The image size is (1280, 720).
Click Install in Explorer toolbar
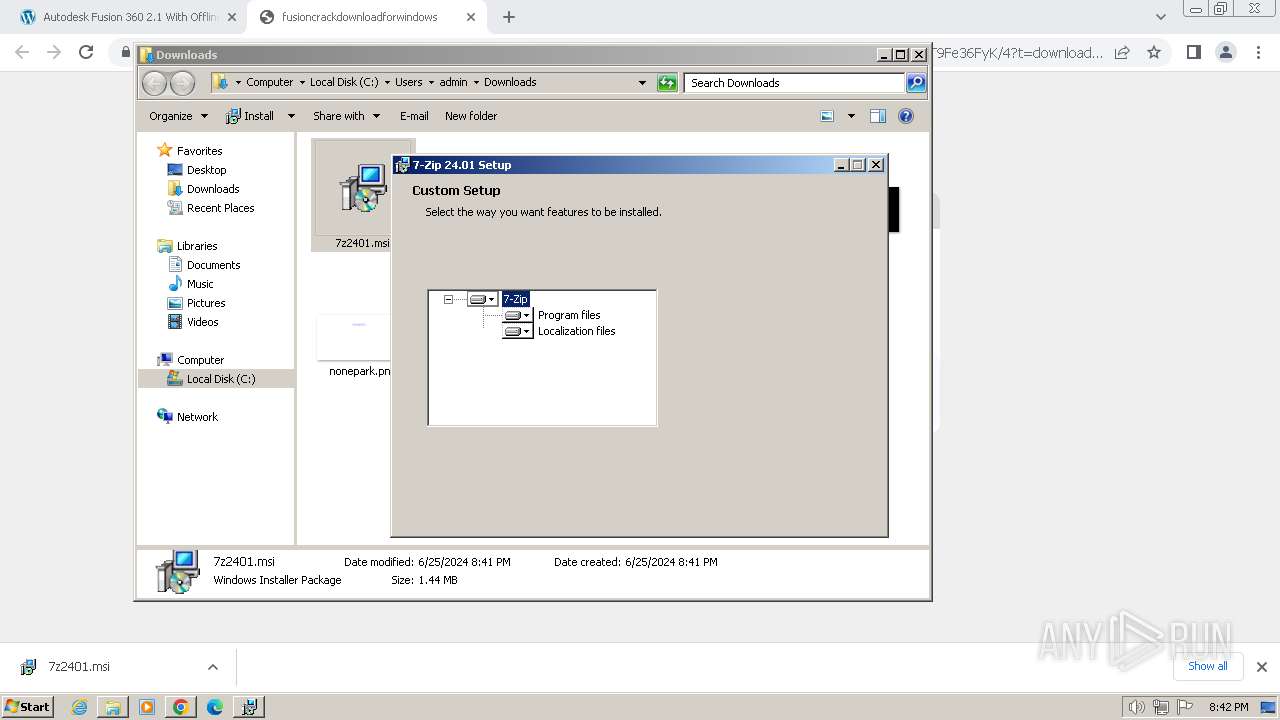point(250,116)
